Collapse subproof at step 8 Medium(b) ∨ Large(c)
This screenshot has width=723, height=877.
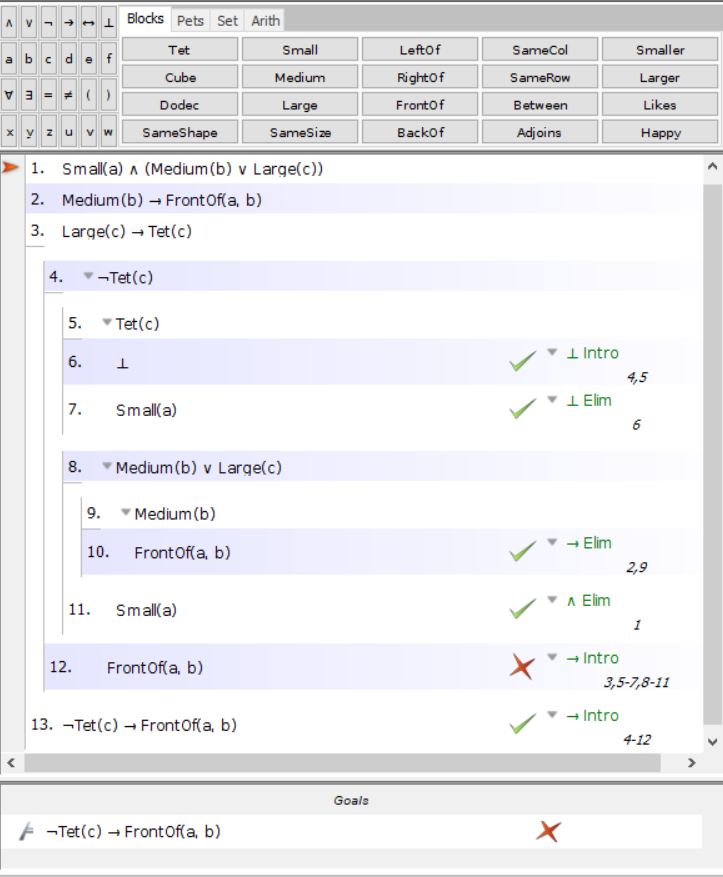pos(107,466)
